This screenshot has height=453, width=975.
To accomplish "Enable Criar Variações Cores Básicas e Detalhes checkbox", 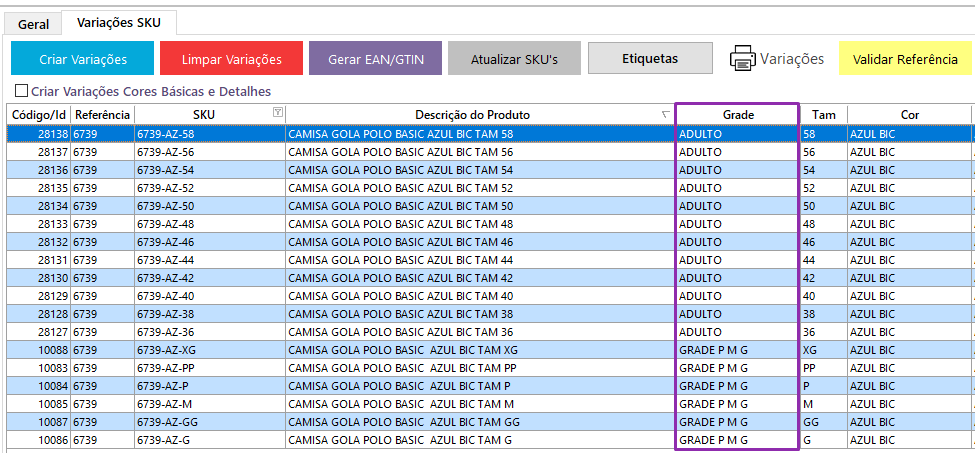I will click(x=21, y=92).
